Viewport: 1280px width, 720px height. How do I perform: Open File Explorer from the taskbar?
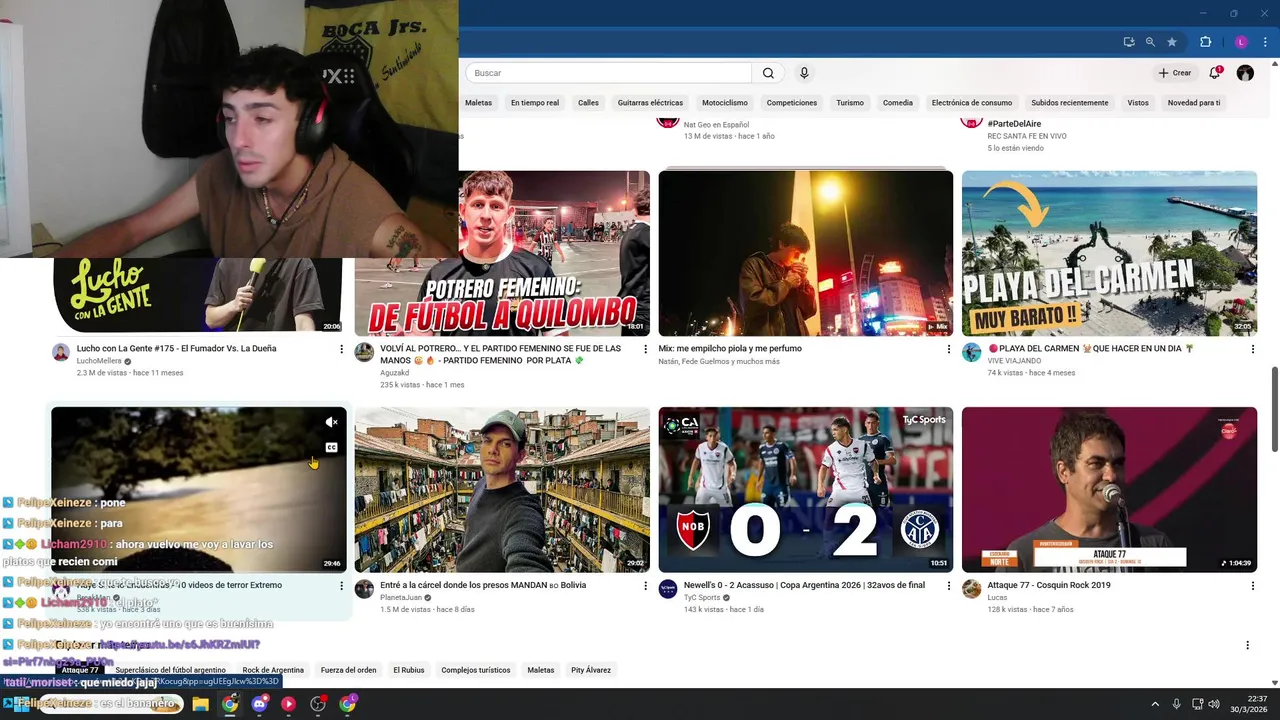coord(200,704)
